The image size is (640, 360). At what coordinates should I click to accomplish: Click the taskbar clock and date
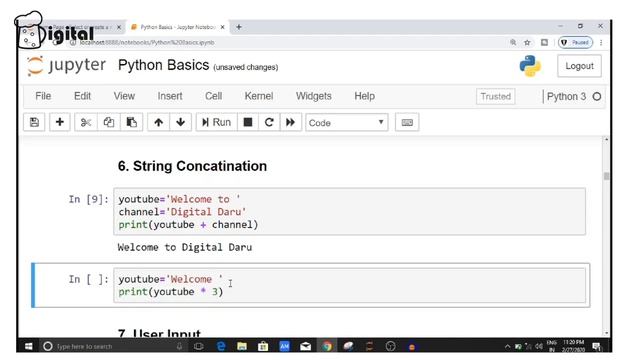tap(573, 346)
